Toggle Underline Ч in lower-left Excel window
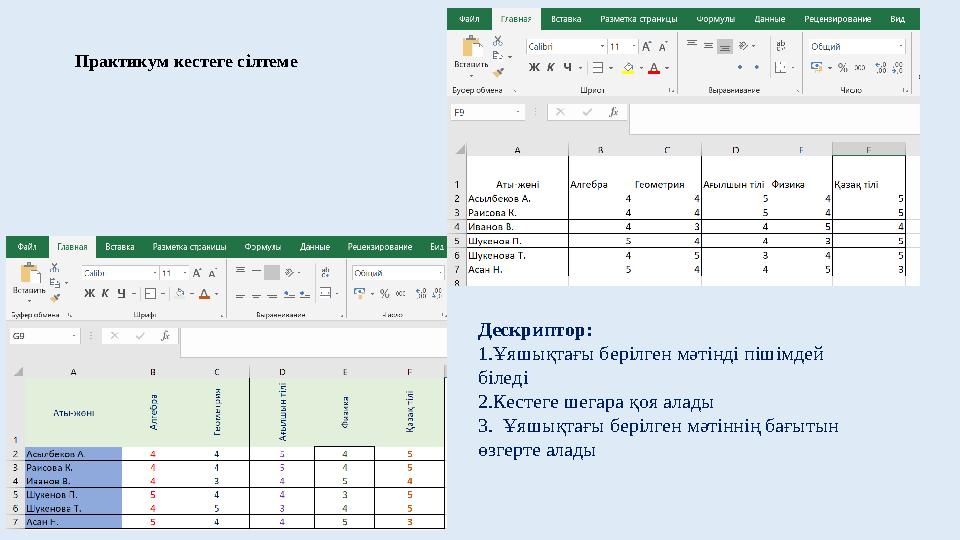This screenshot has height=540, width=960. pyautogui.click(x=121, y=293)
